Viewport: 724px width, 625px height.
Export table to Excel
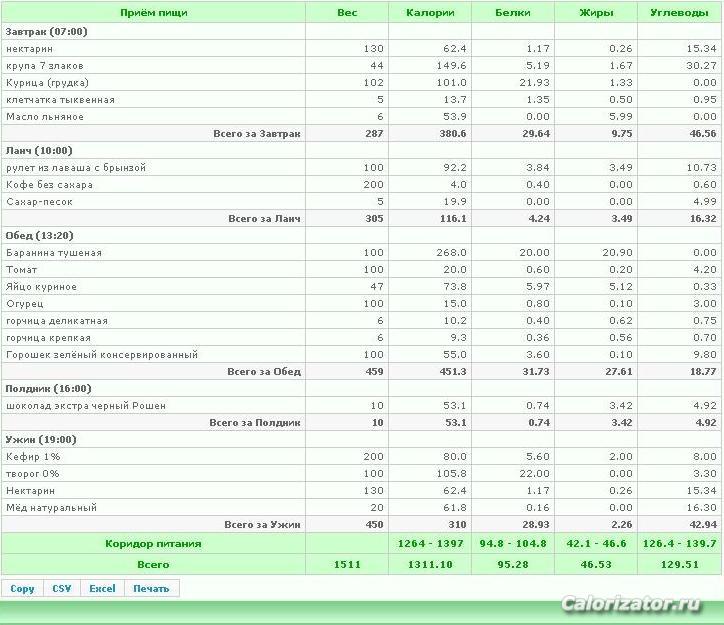(x=103, y=589)
